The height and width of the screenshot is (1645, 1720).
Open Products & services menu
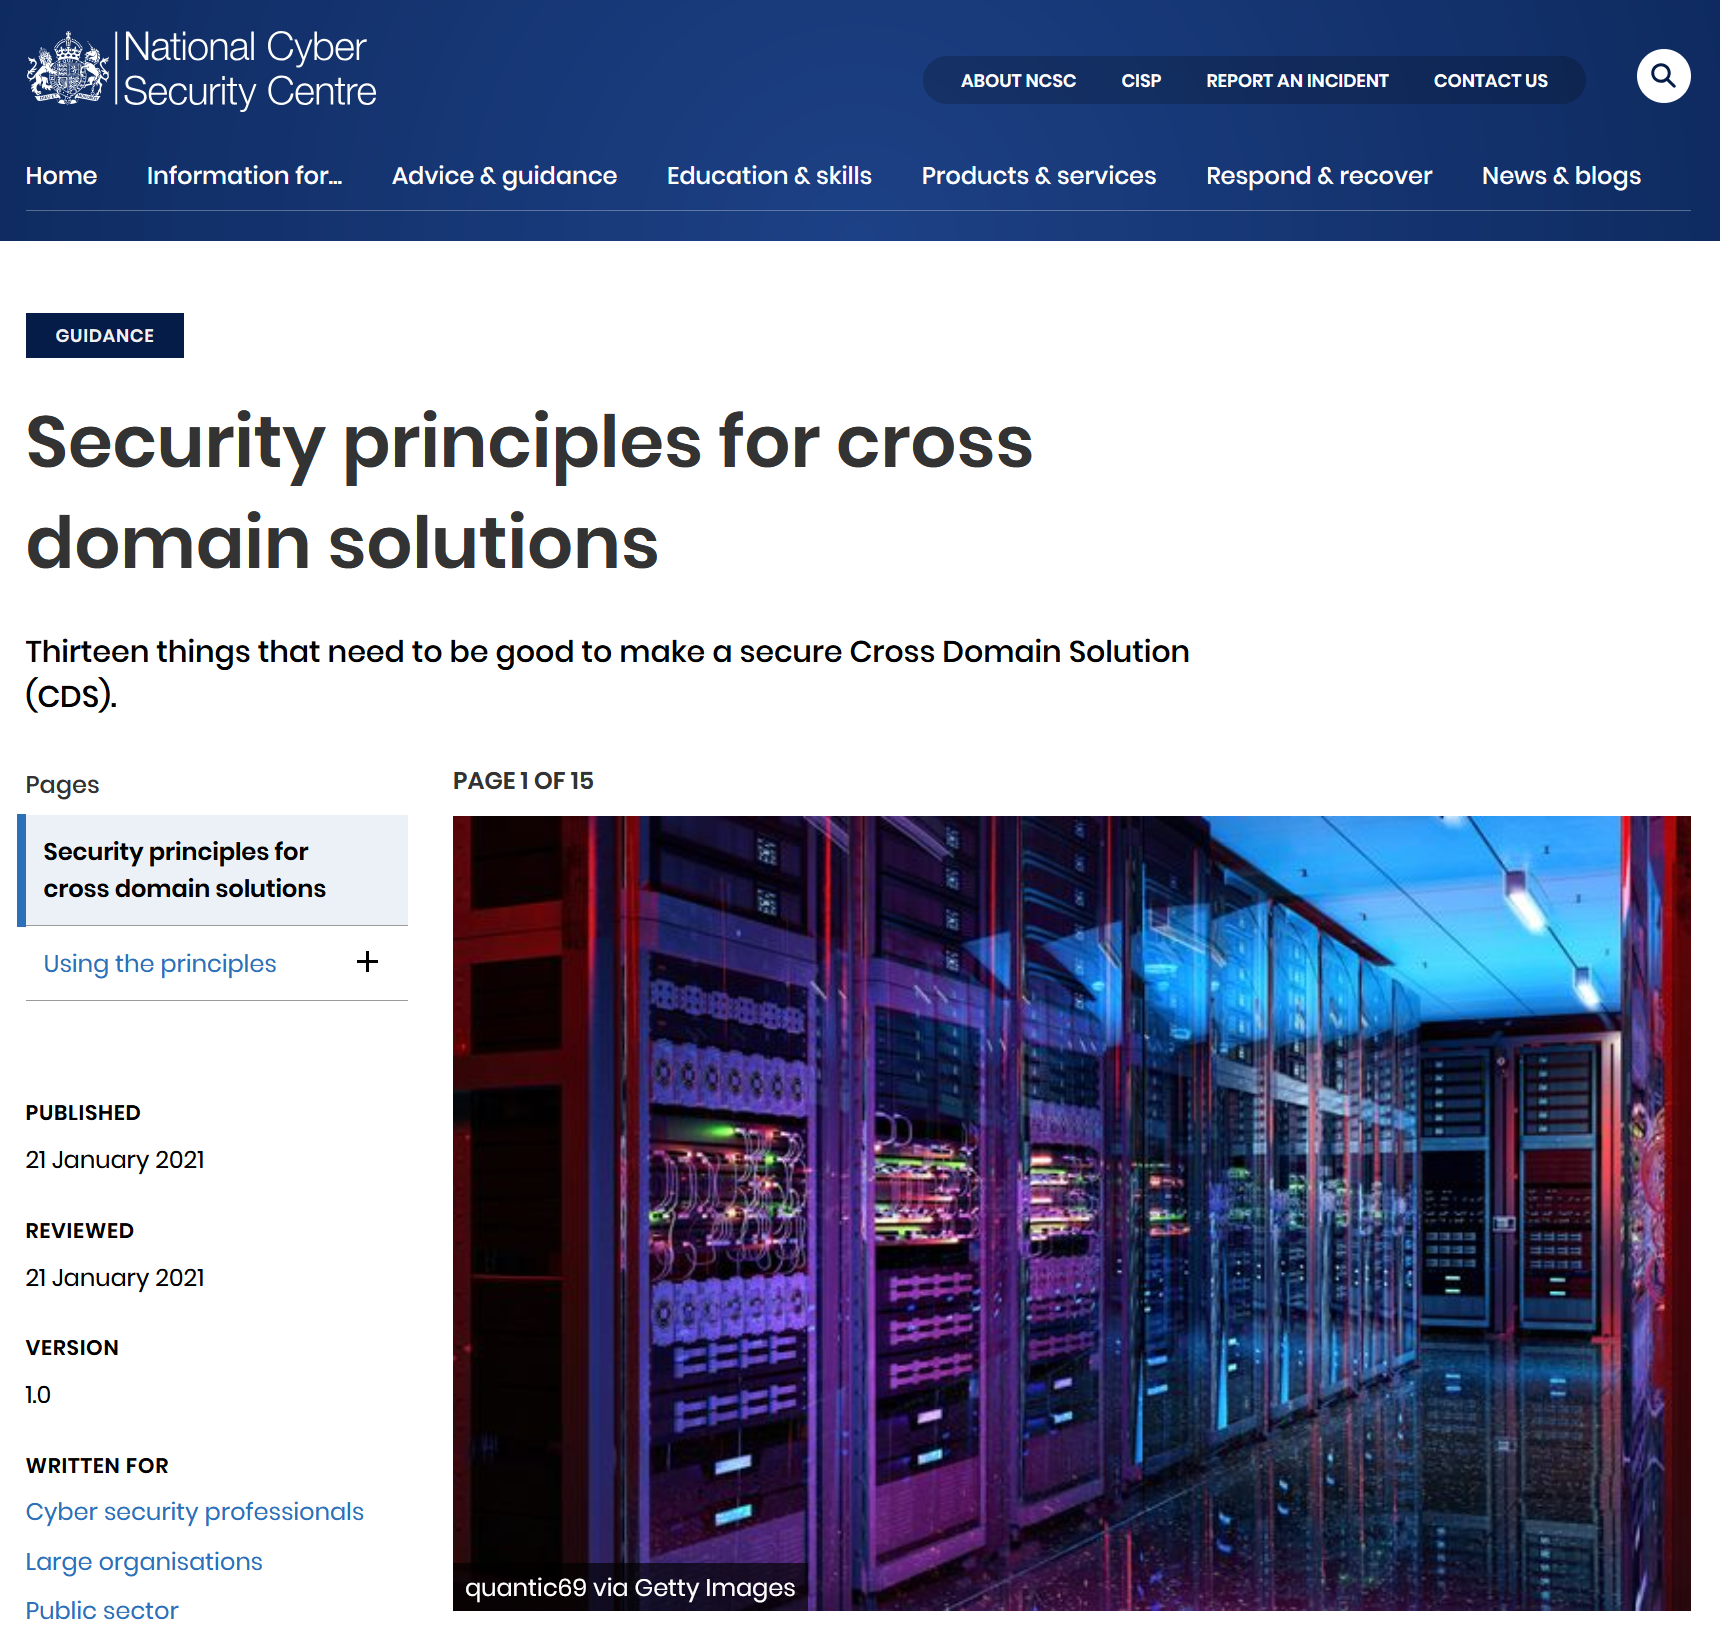click(x=1038, y=176)
